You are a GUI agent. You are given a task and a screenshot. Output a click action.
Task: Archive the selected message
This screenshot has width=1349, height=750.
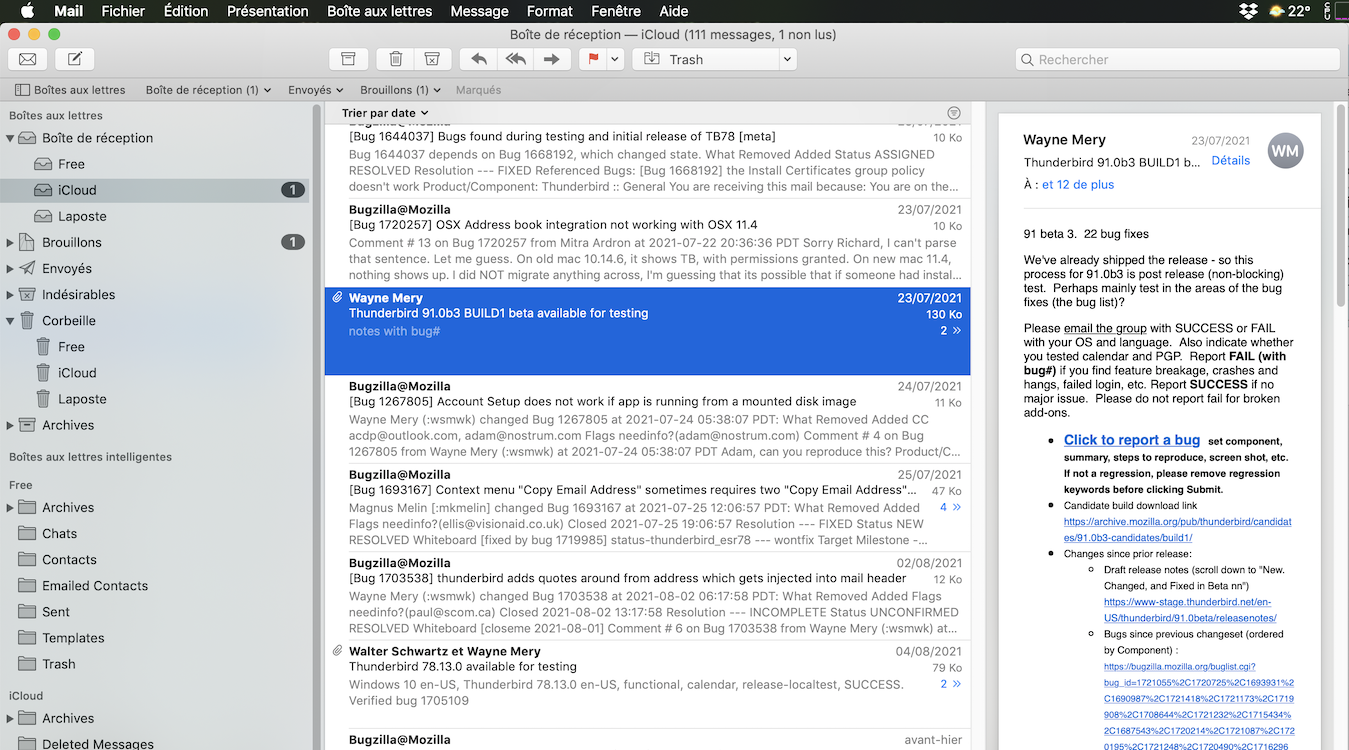click(348, 59)
